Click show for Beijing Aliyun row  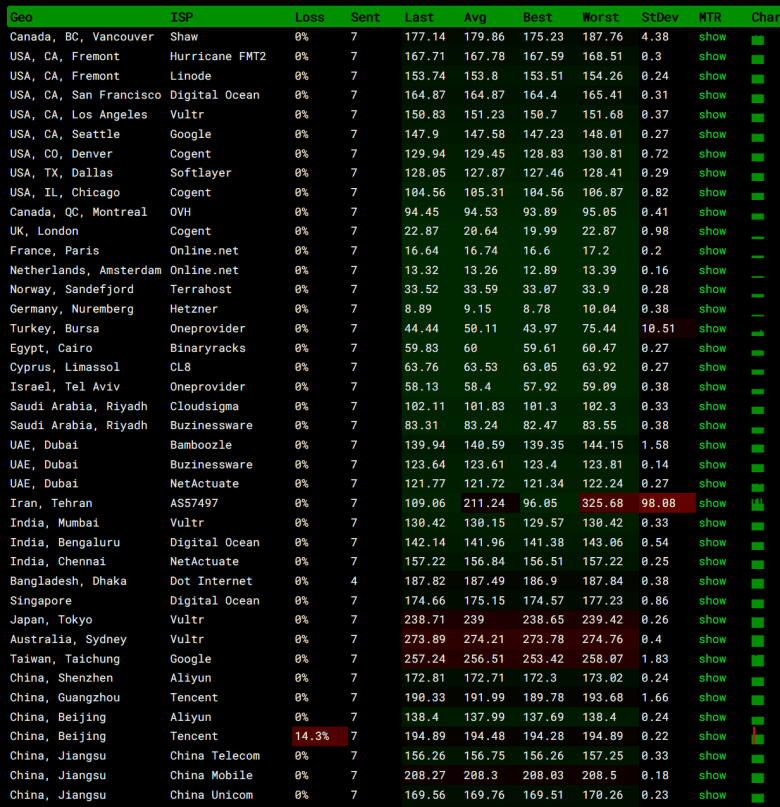tap(712, 717)
